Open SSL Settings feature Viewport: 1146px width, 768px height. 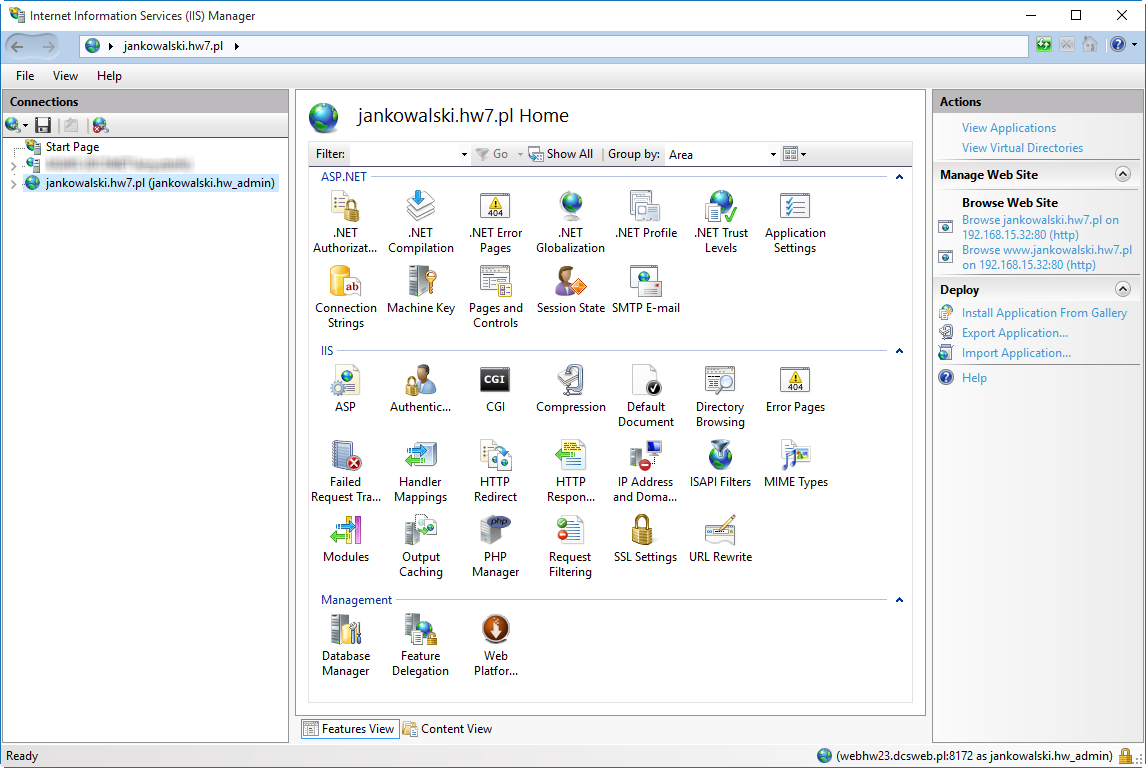point(645,539)
